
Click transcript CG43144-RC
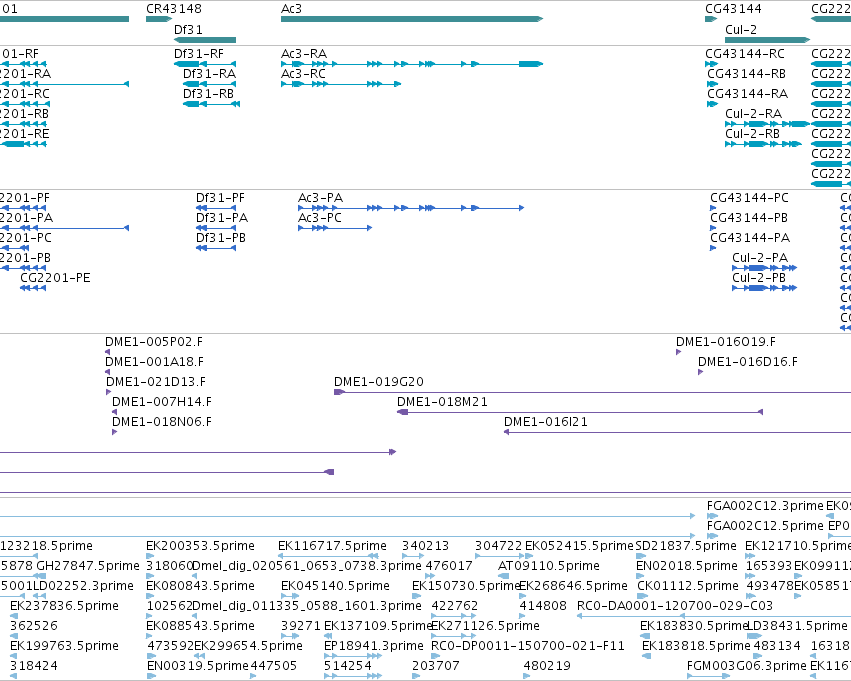712,64
